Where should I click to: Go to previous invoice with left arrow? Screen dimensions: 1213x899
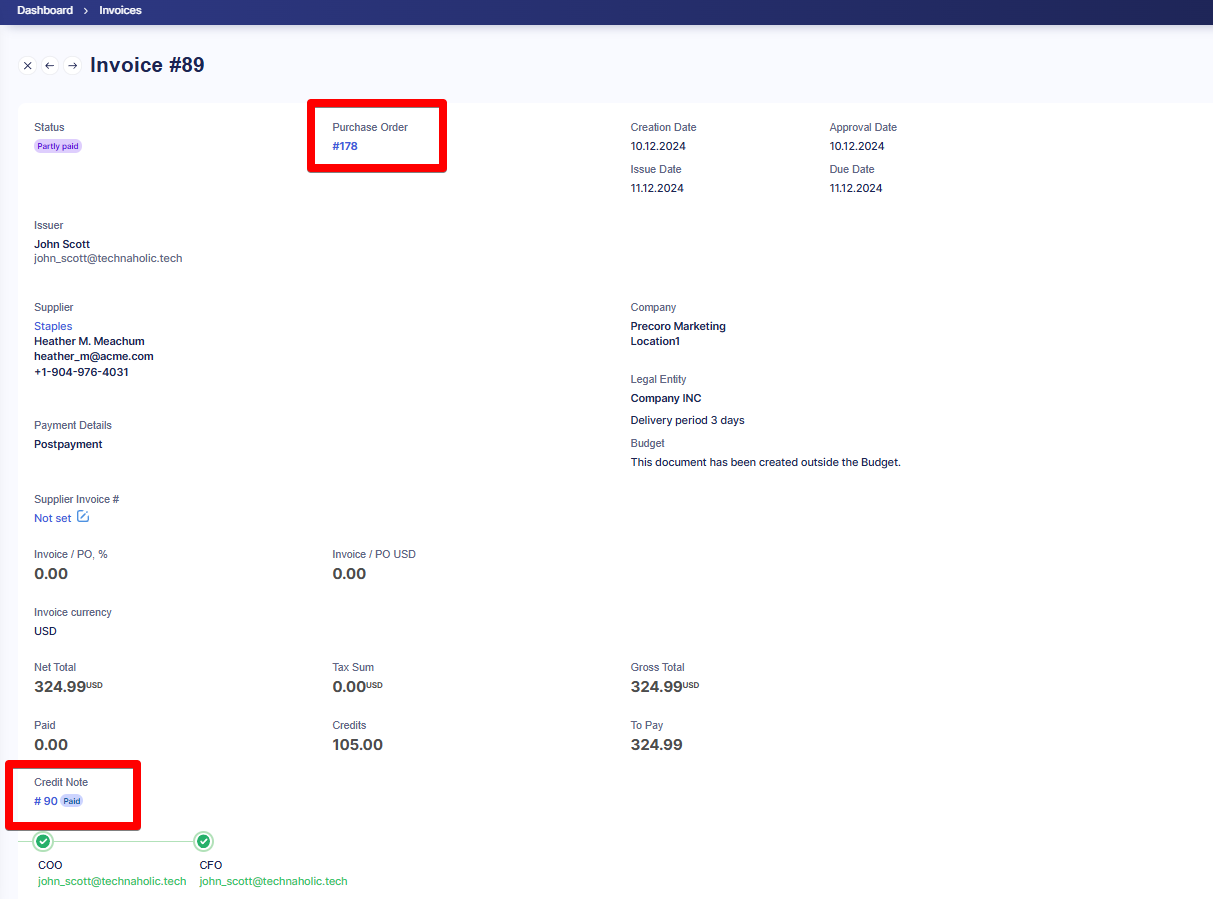click(50, 66)
